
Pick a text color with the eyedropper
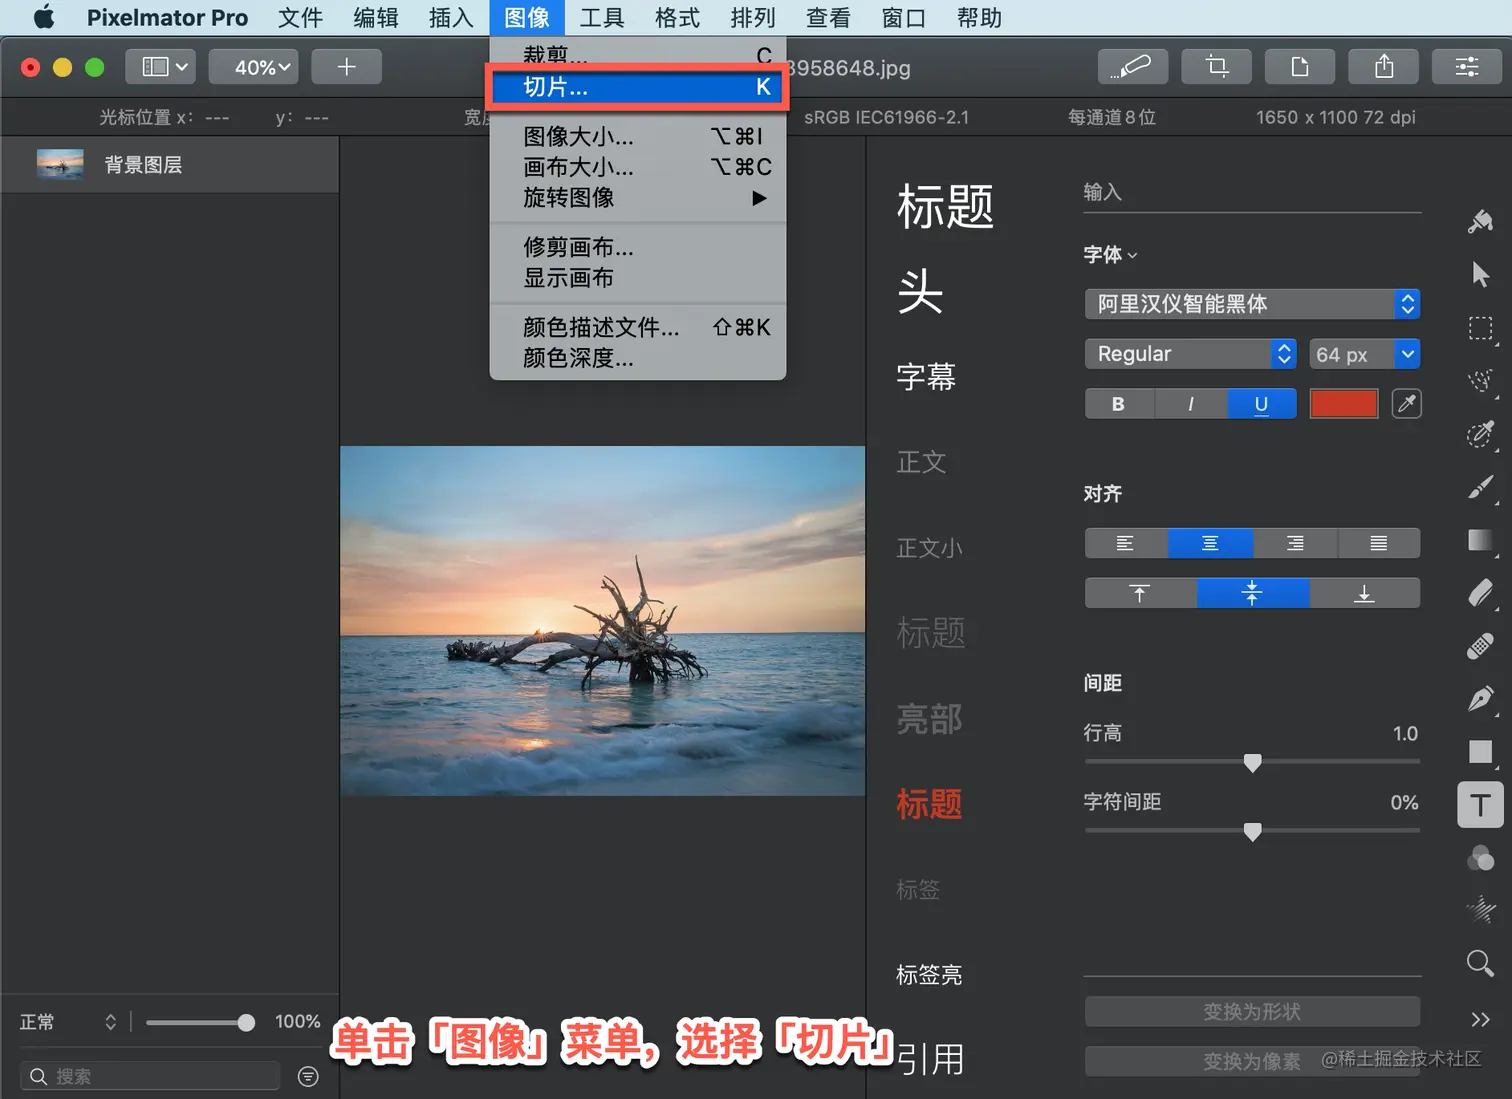[x=1407, y=404]
